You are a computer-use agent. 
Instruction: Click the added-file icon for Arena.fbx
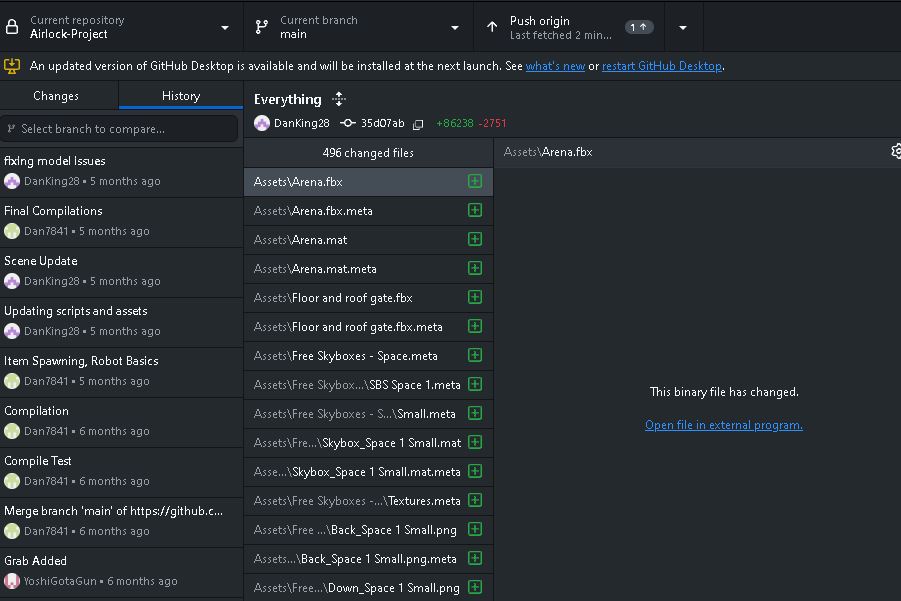point(475,182)
